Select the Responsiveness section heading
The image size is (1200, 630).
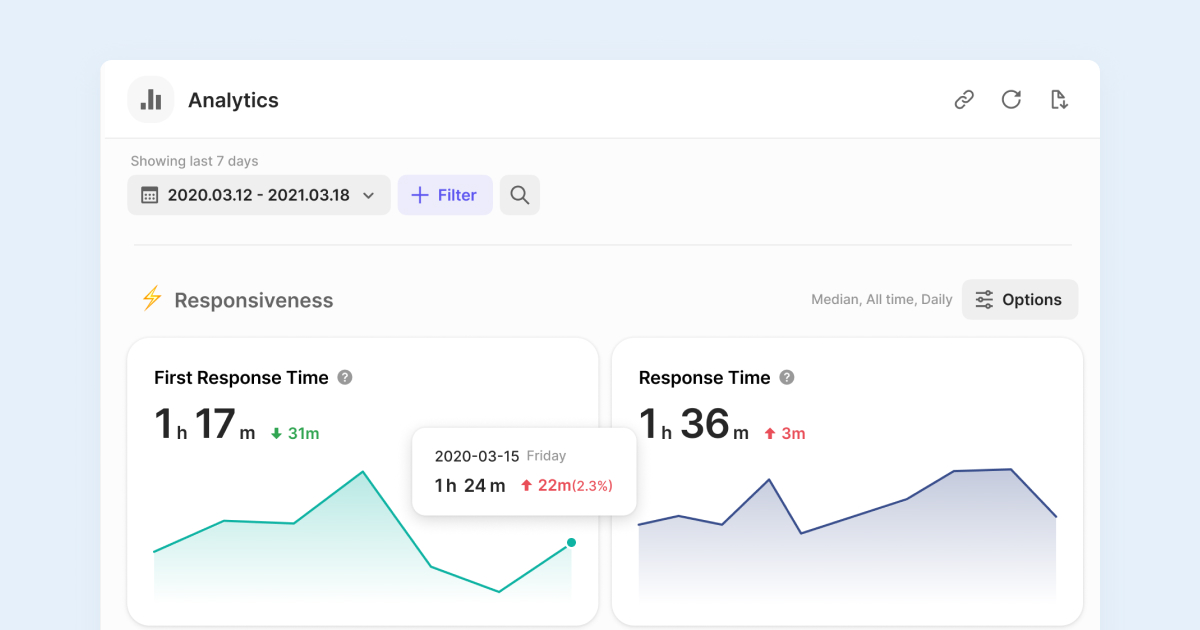[x=253, y=301]
